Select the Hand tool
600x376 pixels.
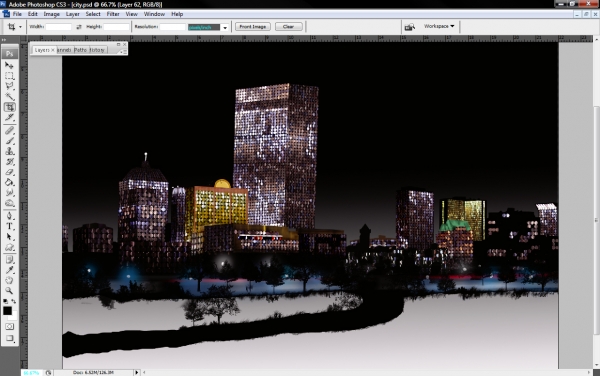point(9,281)
